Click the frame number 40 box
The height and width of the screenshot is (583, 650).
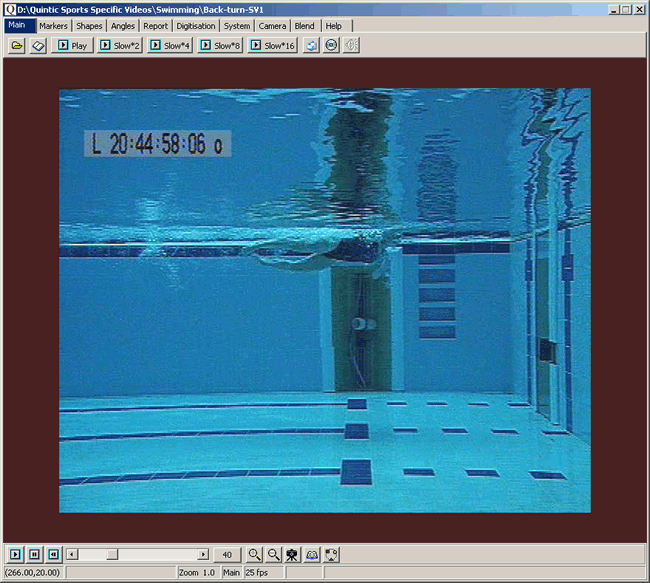pyautogui.click(x=227, y=554)
